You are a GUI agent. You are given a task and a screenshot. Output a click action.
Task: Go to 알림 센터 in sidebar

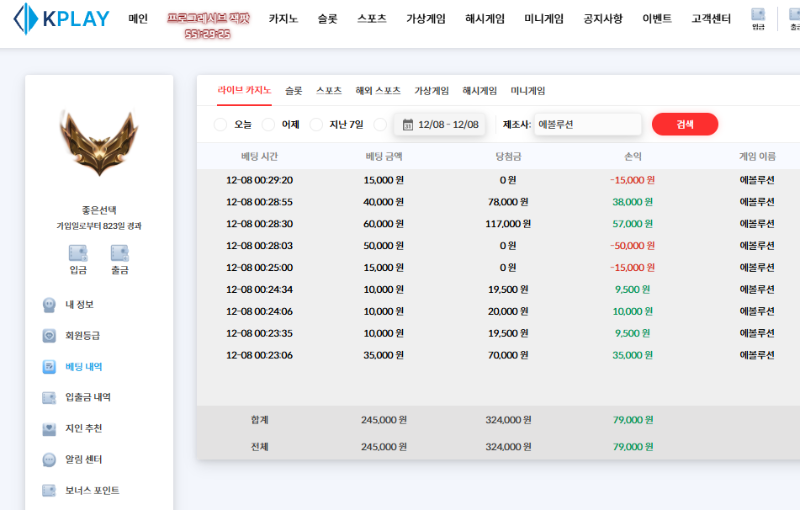[84, 460]
